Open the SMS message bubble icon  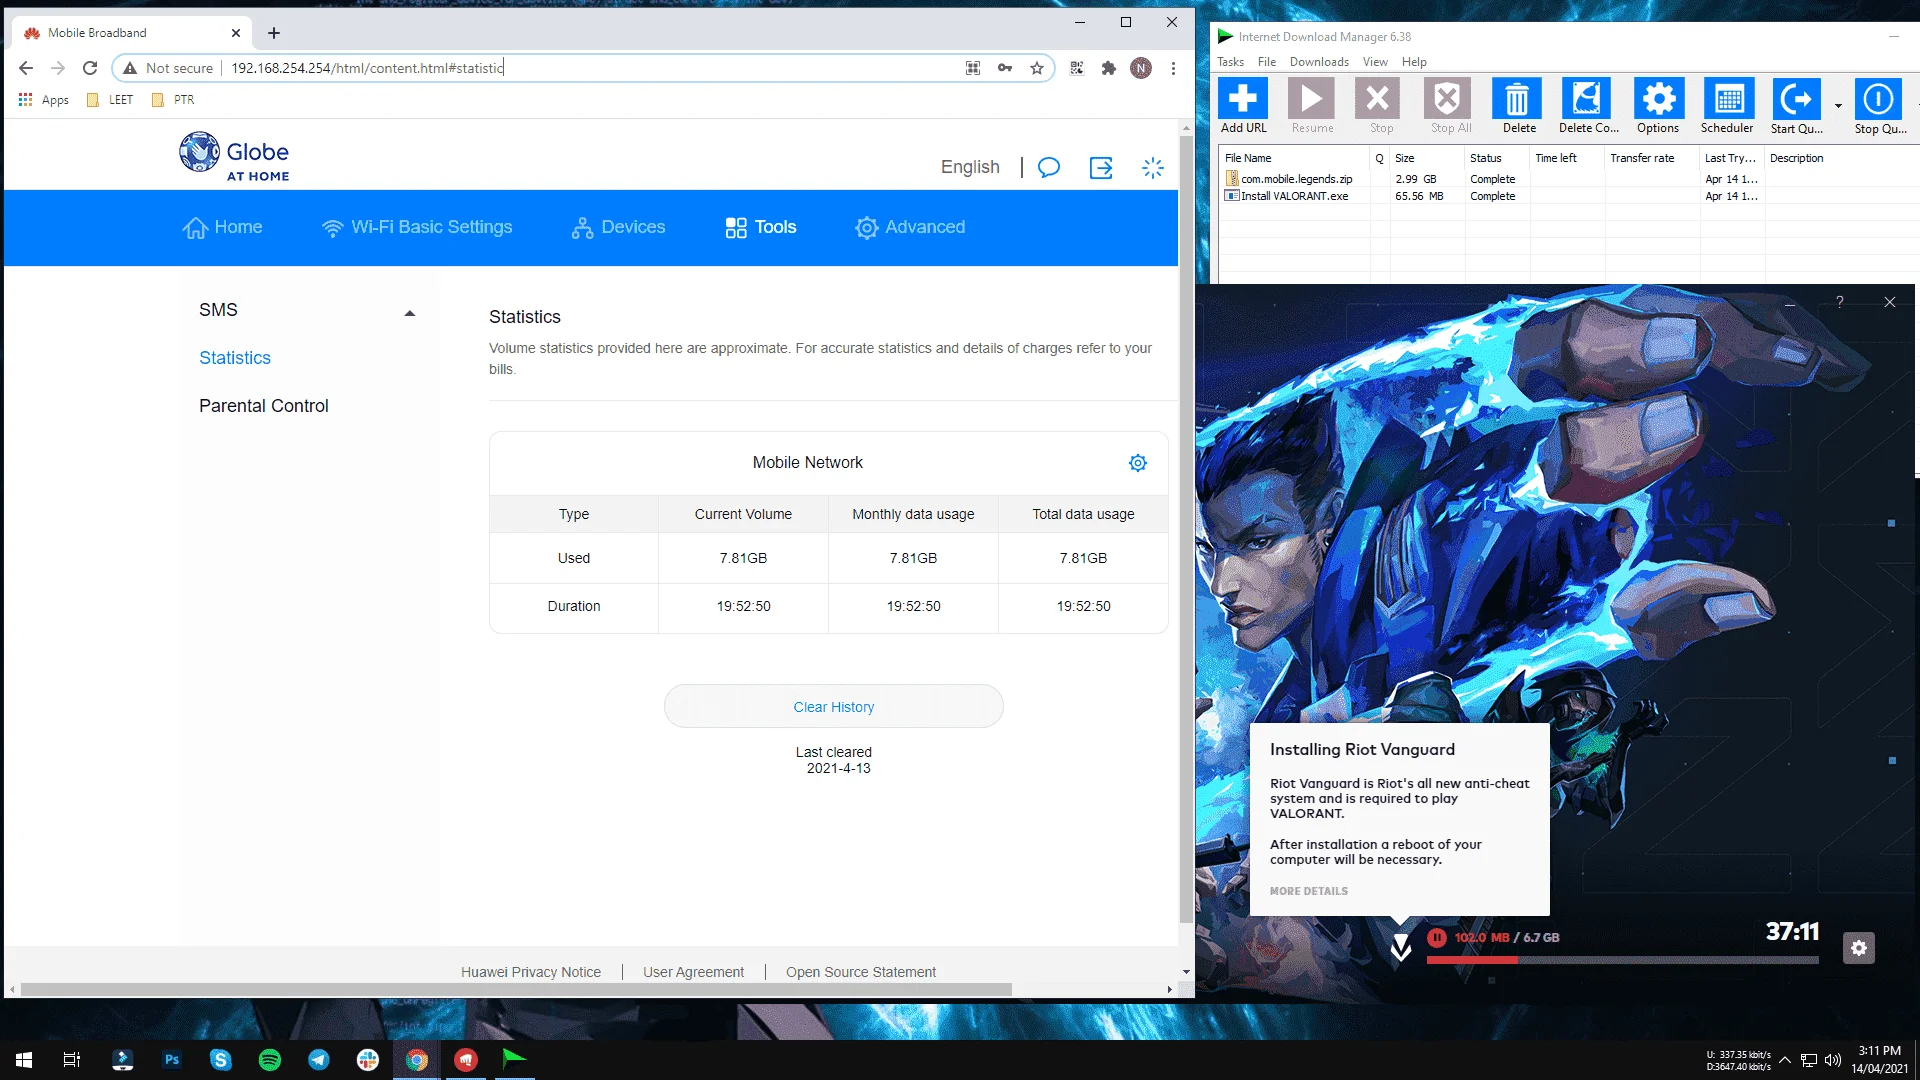(1049, 167)
